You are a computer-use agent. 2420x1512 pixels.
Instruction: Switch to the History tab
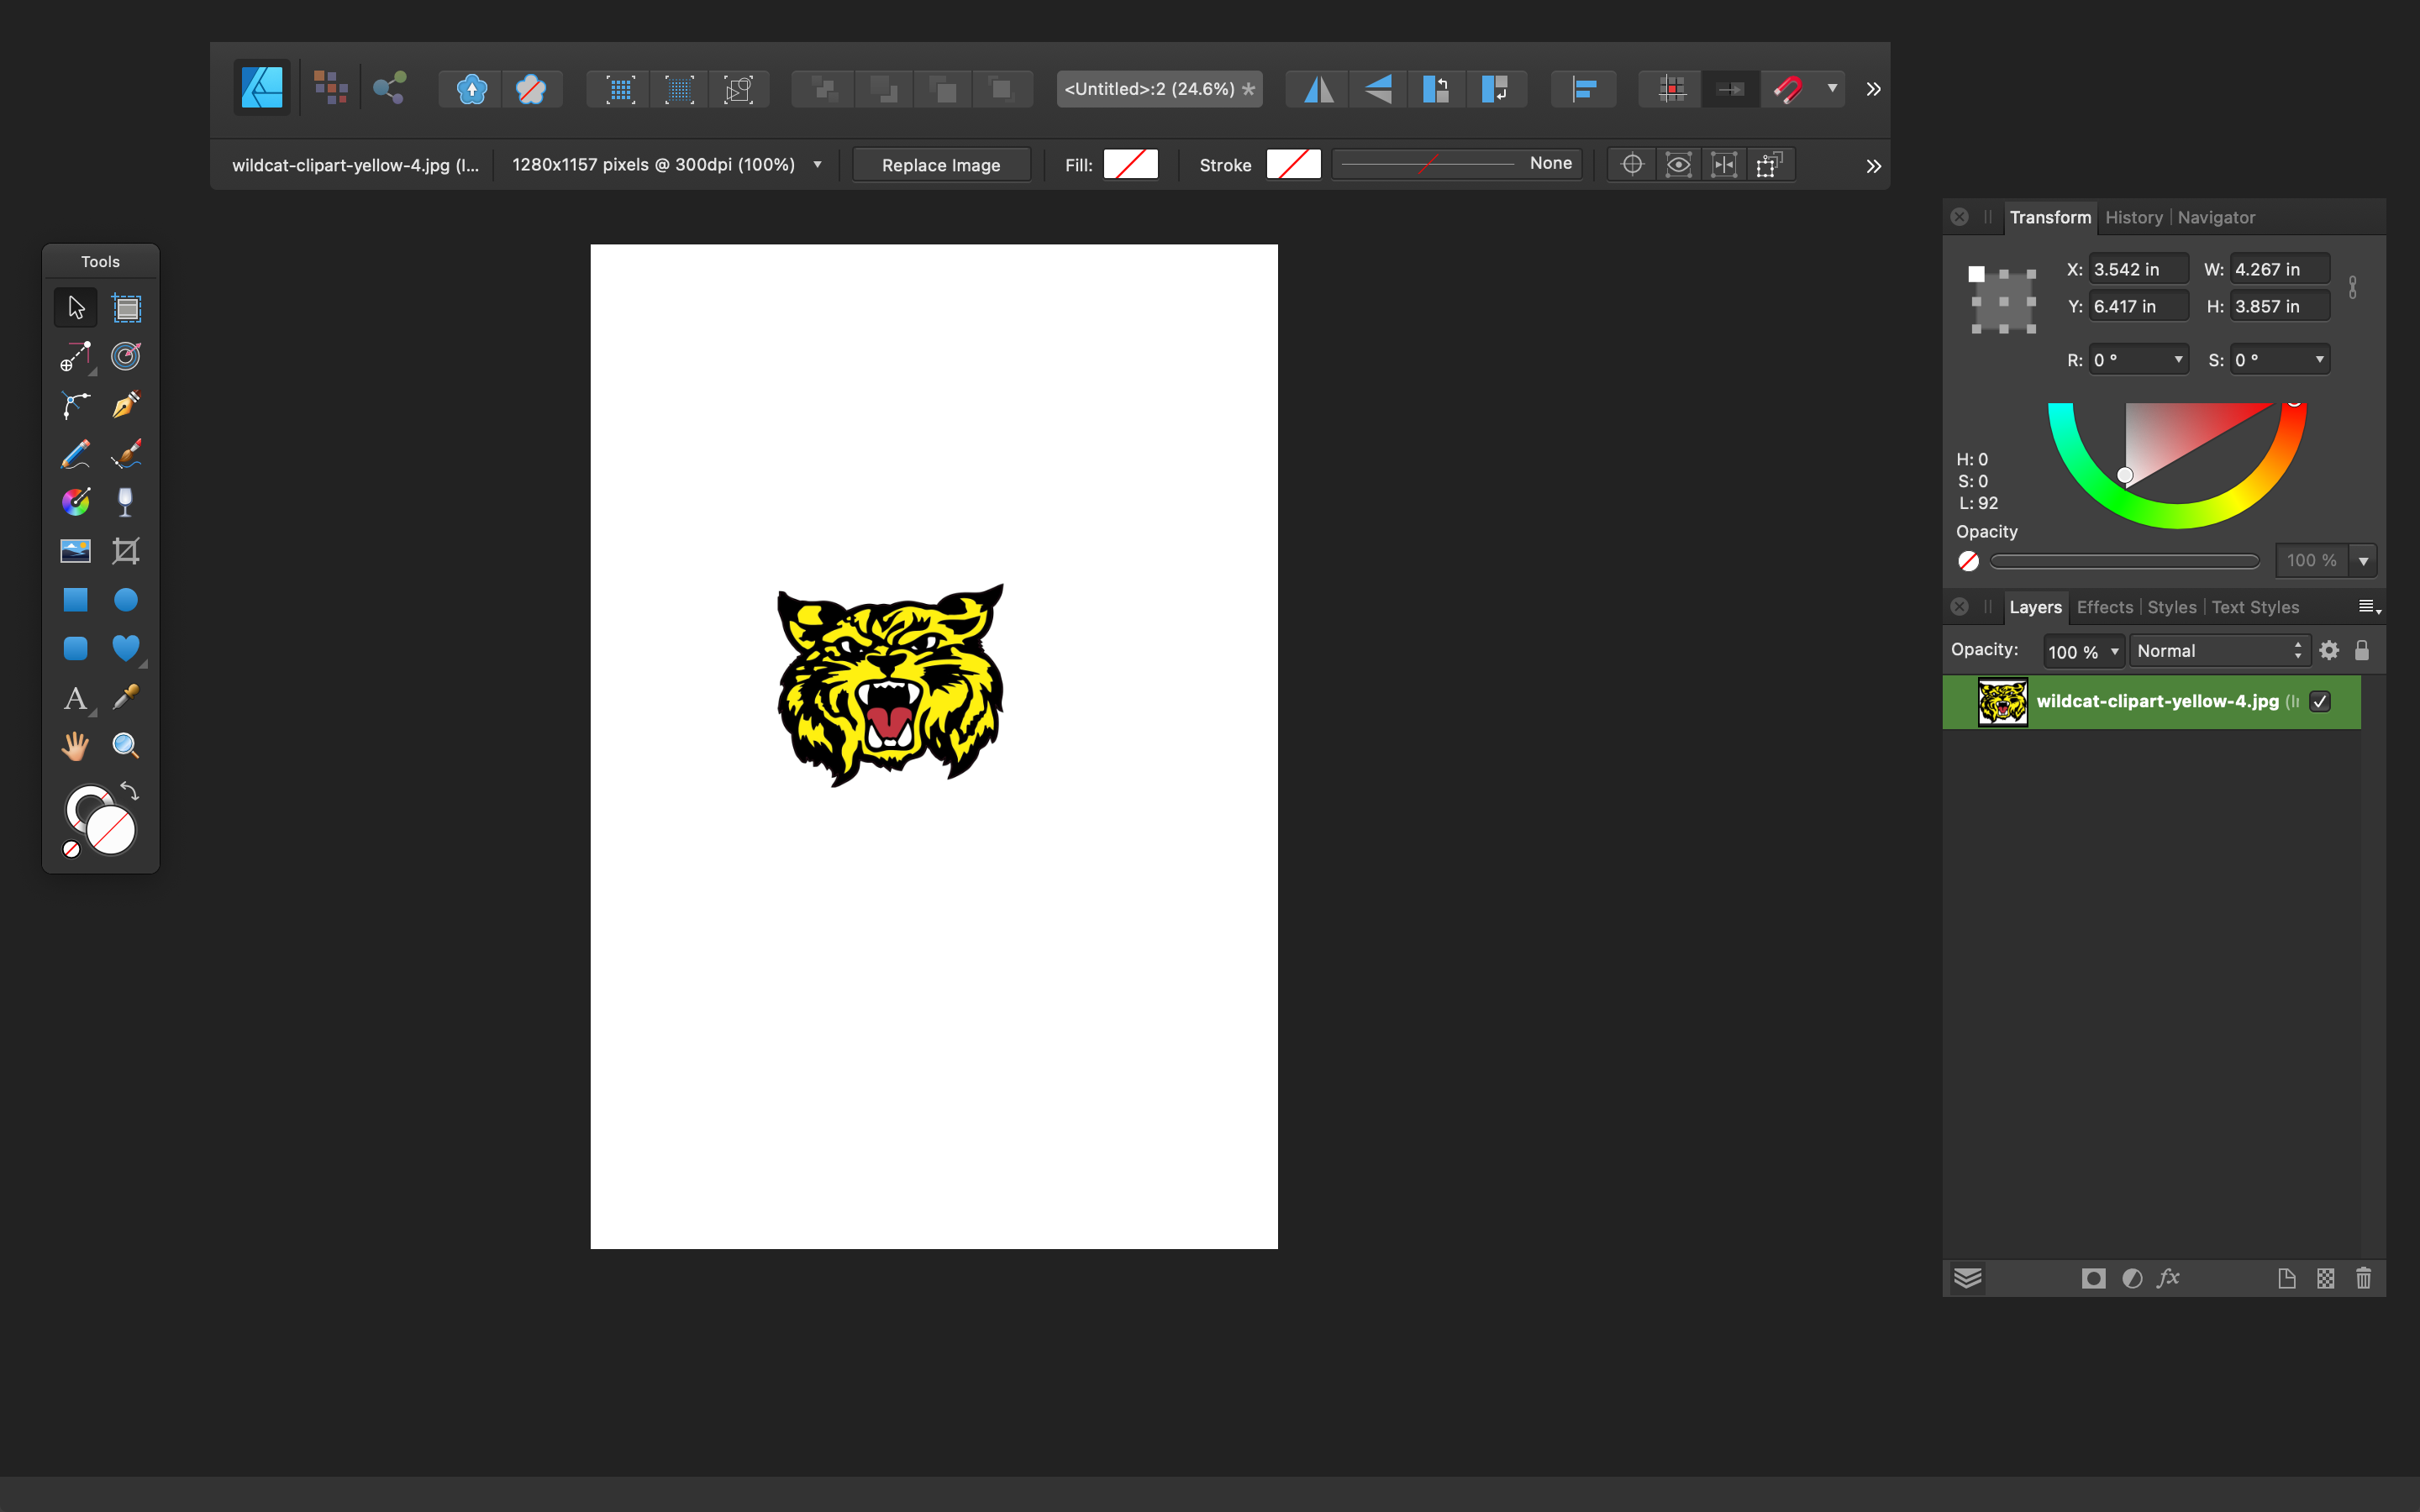click(x=2133, y=217)
